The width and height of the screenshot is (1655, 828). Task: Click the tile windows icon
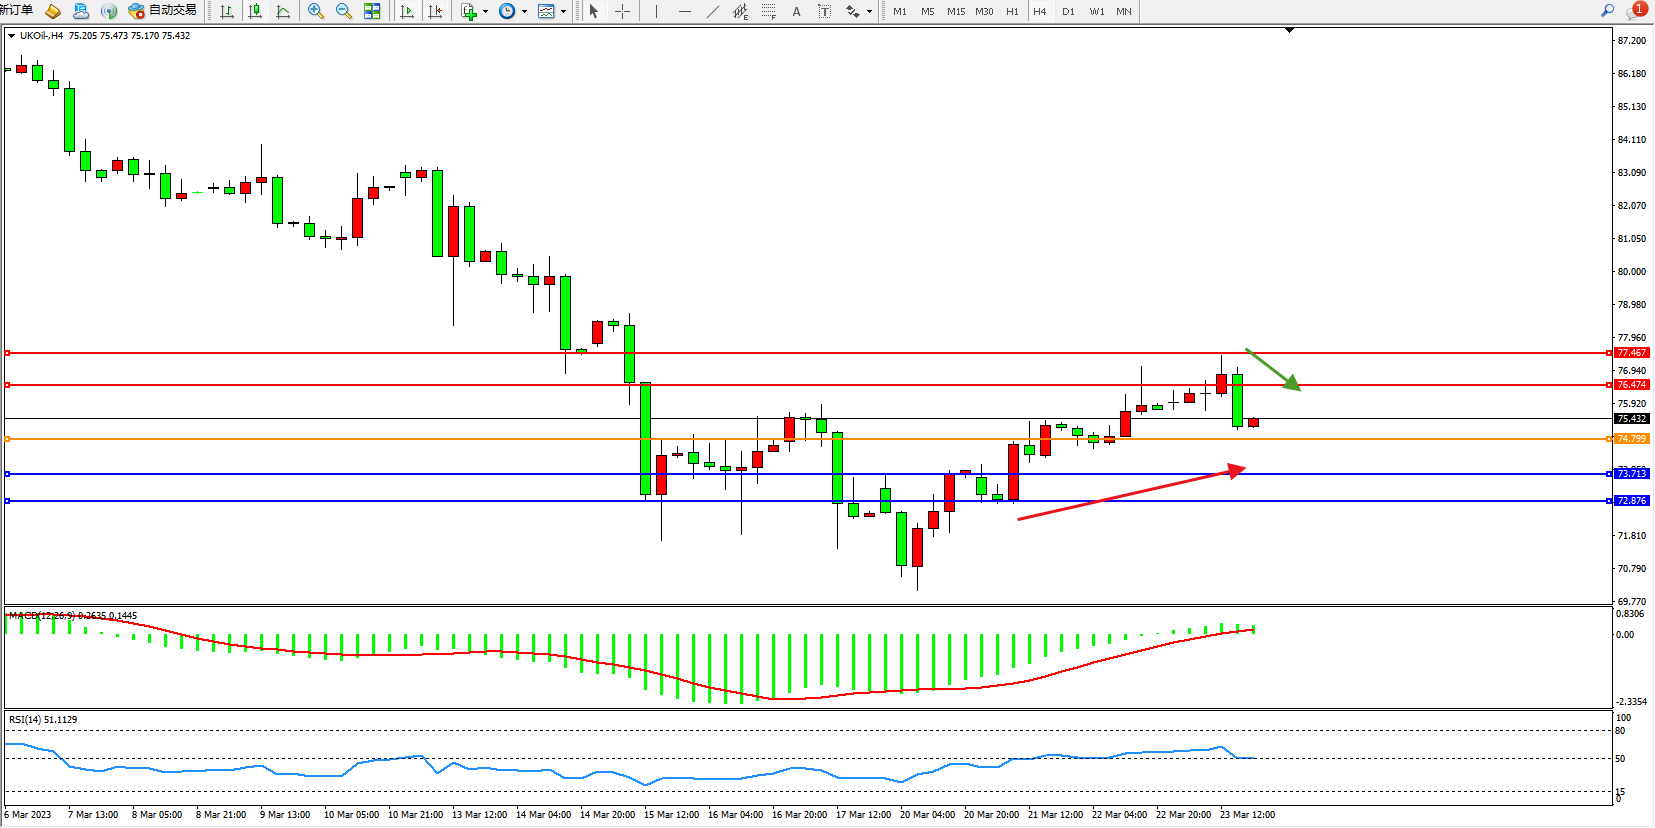pyautogui.click(x=372, y=11)
